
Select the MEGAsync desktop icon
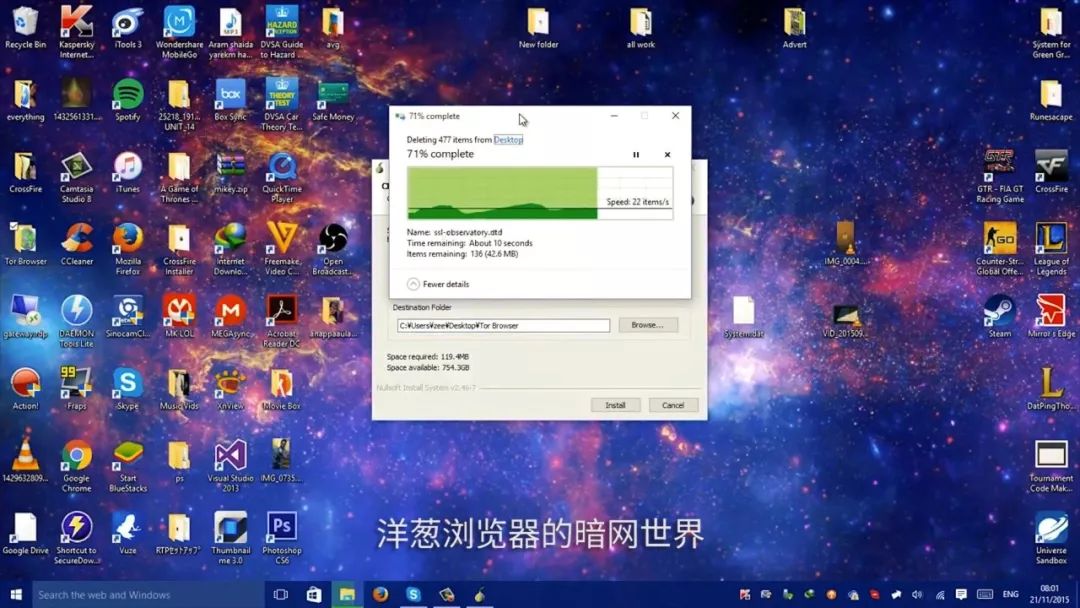click(230, 317)
